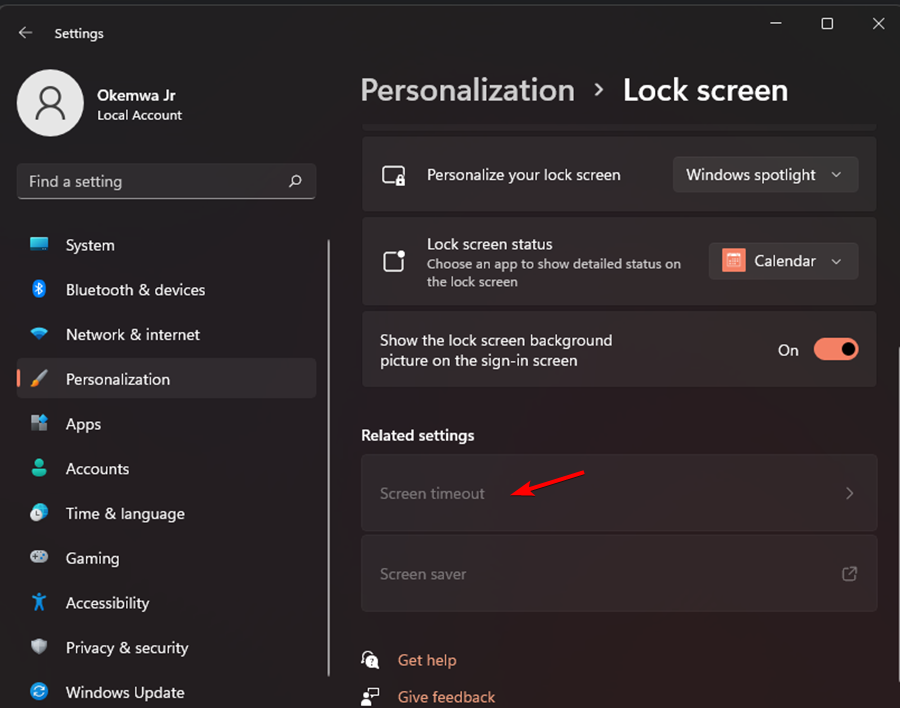Open the Accounts section icon
Viewport: 900px width, 708px height.
tap(37, 468)
